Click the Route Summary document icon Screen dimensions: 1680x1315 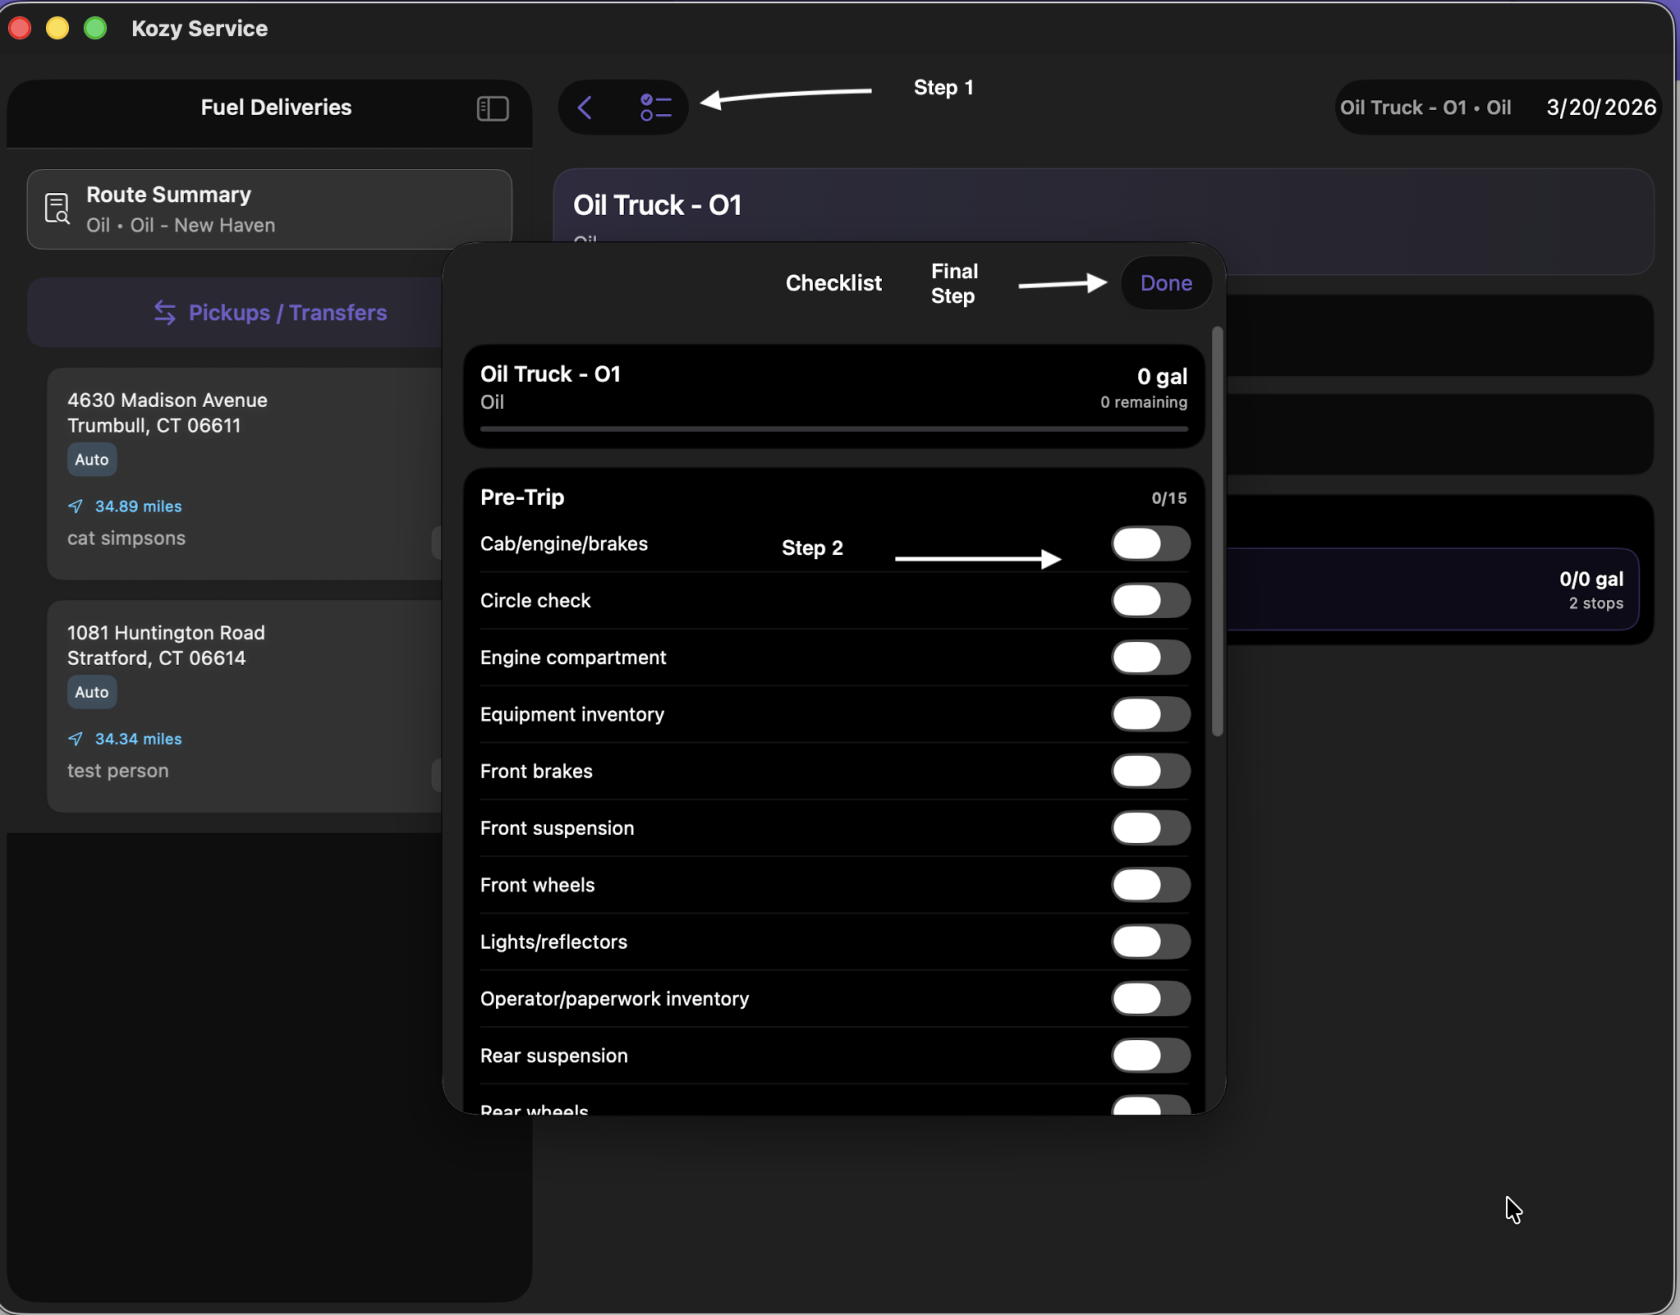click(x=57, y=209)
